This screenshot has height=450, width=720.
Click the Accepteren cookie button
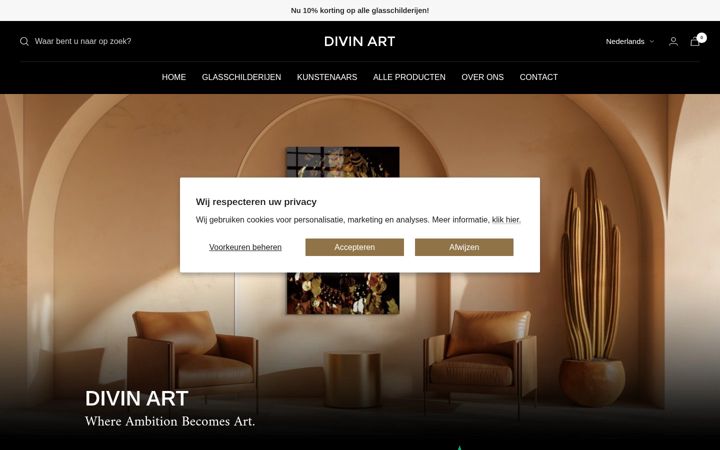click(354, 247)
